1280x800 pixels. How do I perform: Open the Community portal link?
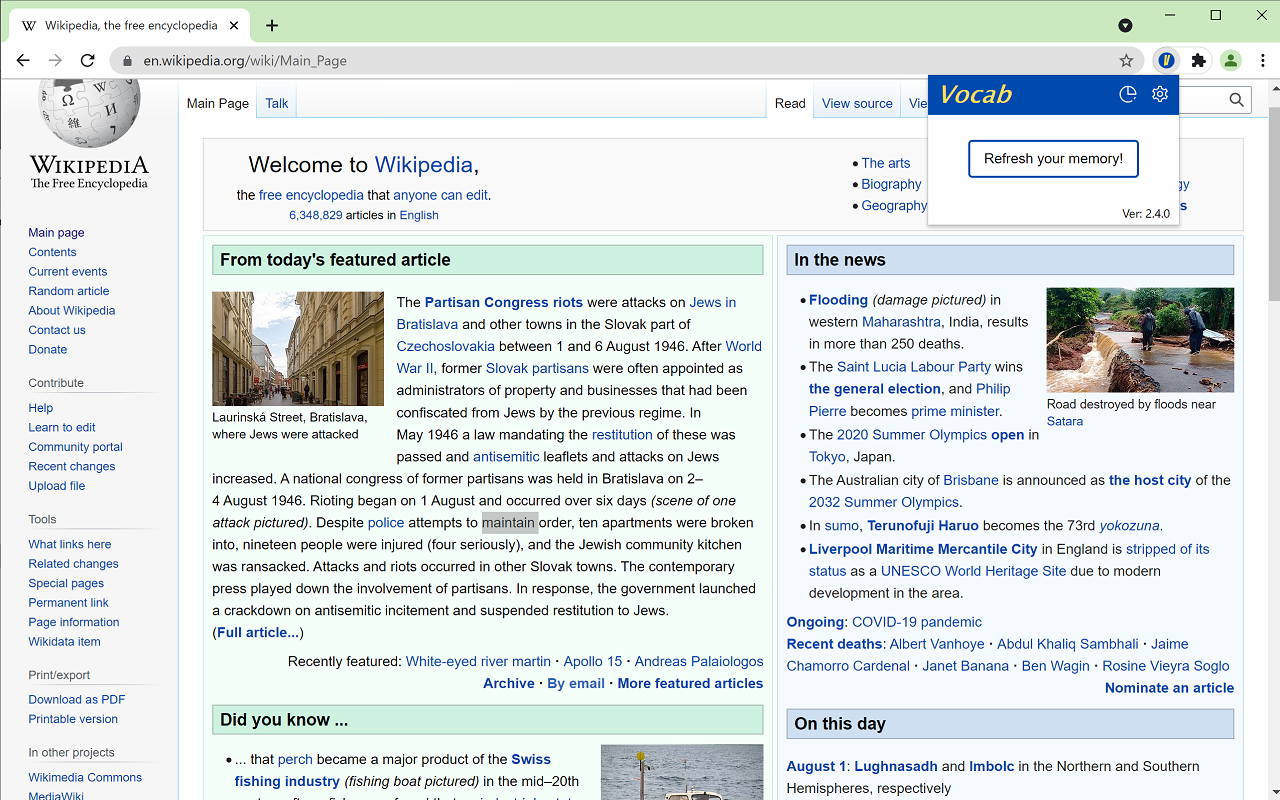tap(75, 447)
